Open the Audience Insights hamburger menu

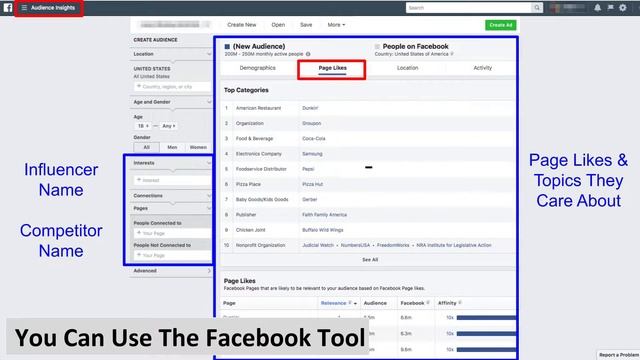24,8
